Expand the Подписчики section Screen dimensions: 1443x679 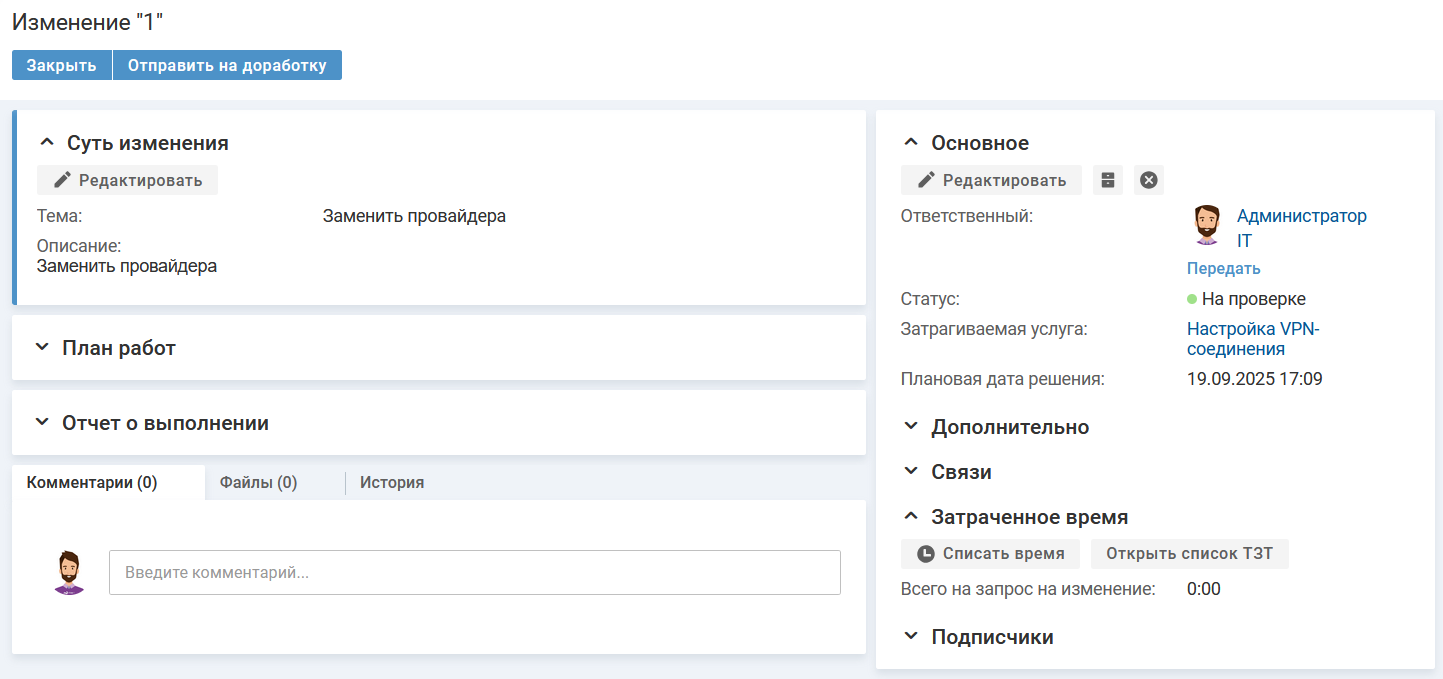(910, 637)
